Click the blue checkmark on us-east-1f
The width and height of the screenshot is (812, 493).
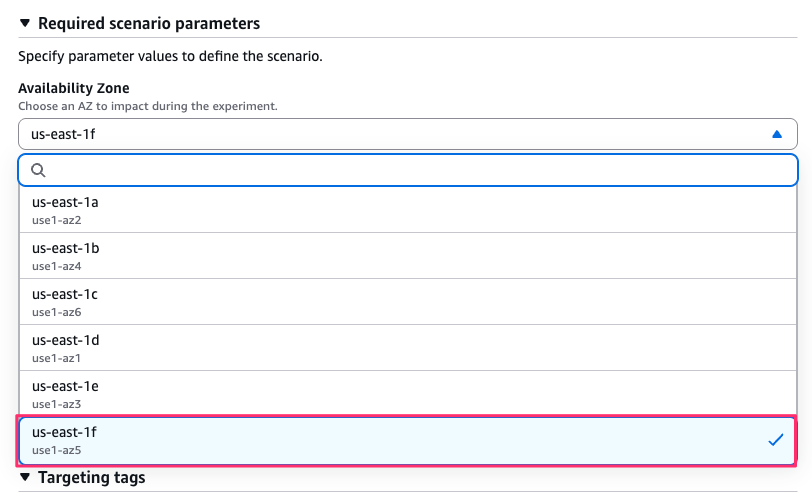click(776, 440)
